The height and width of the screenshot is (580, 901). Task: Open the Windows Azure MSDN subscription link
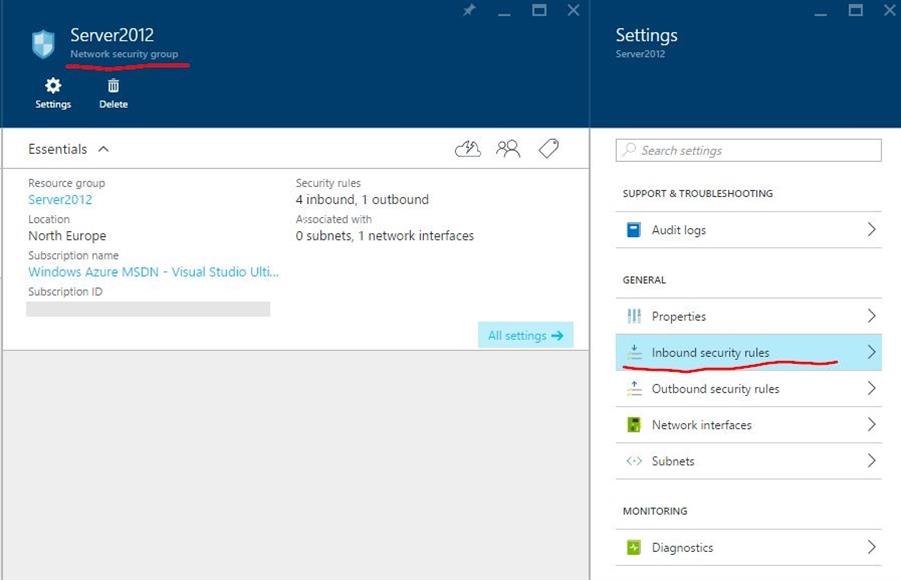pyautogui.click(x=153, y=272)
